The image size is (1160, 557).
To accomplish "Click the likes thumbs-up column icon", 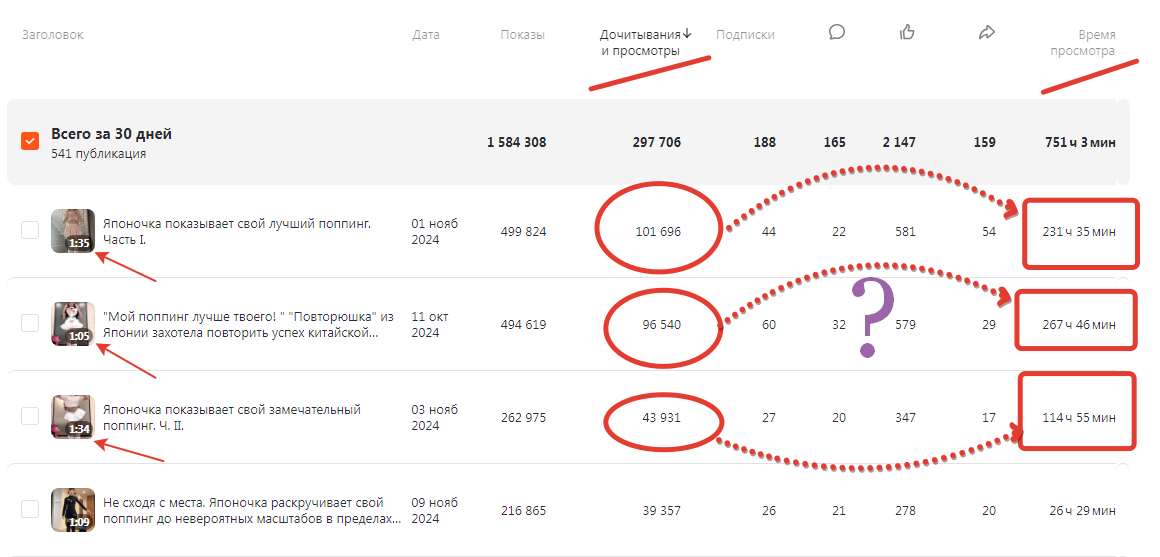I will (x=908, y=32).
